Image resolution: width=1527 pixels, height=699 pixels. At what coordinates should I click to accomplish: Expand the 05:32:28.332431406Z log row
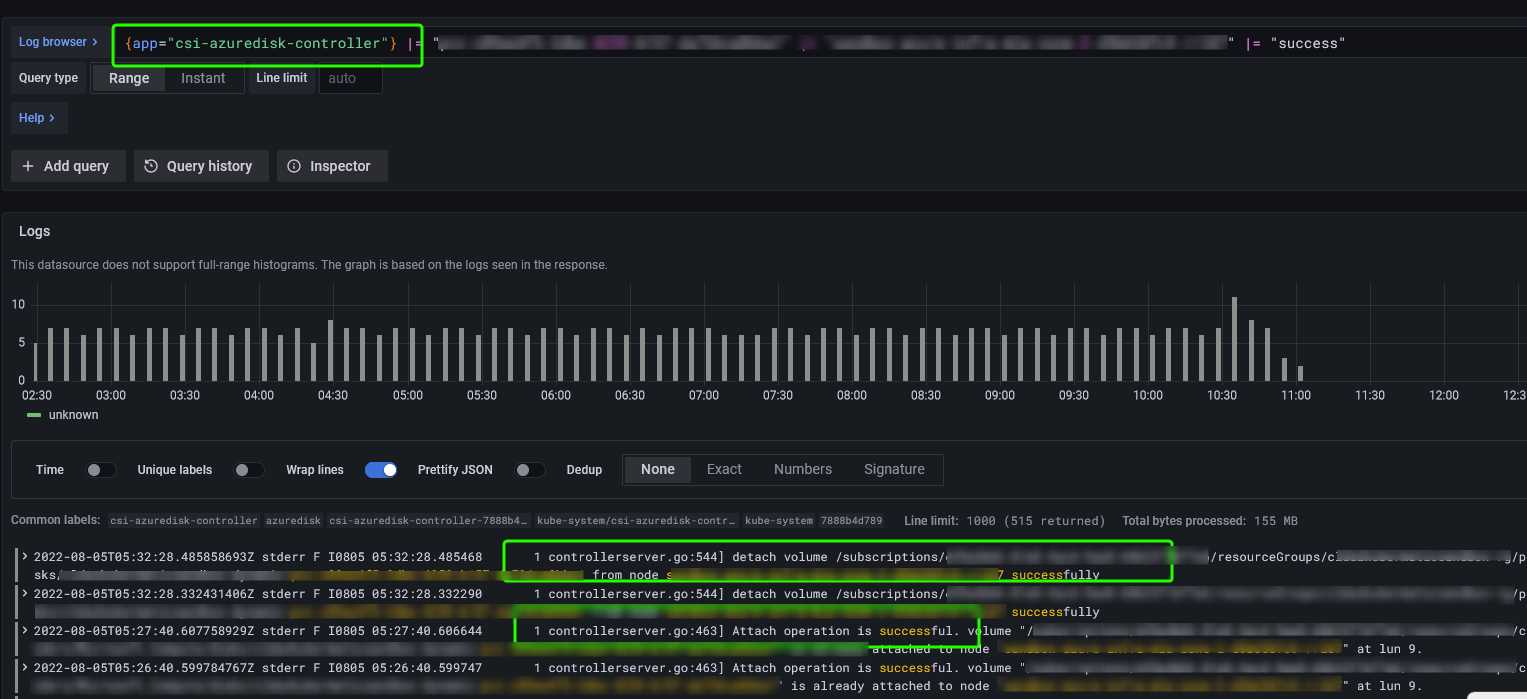[x=25, y=593]
